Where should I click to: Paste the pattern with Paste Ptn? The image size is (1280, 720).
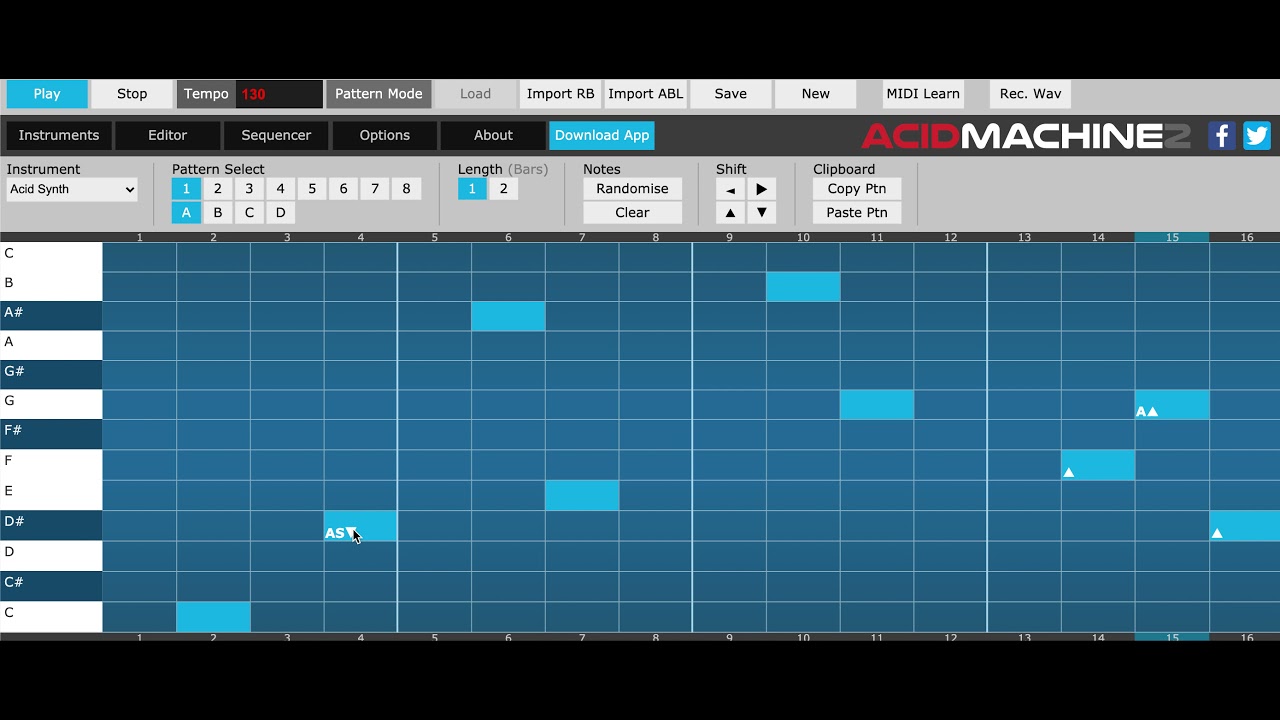click(857, 212)
